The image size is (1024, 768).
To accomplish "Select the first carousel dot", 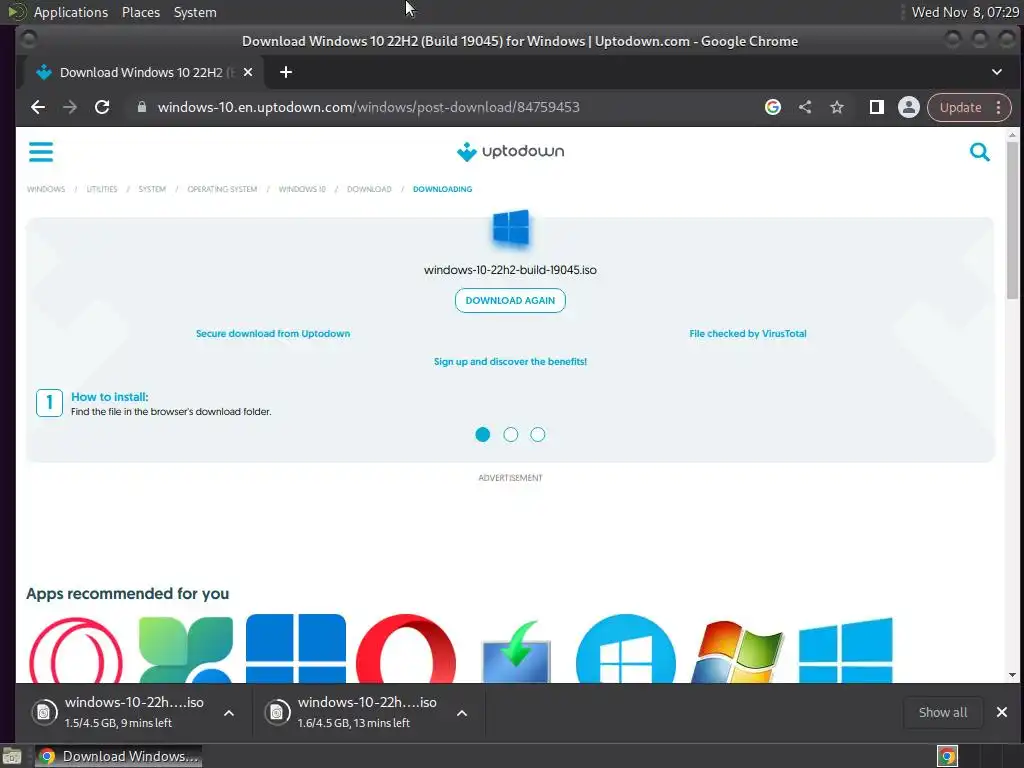I will point(483,435).
